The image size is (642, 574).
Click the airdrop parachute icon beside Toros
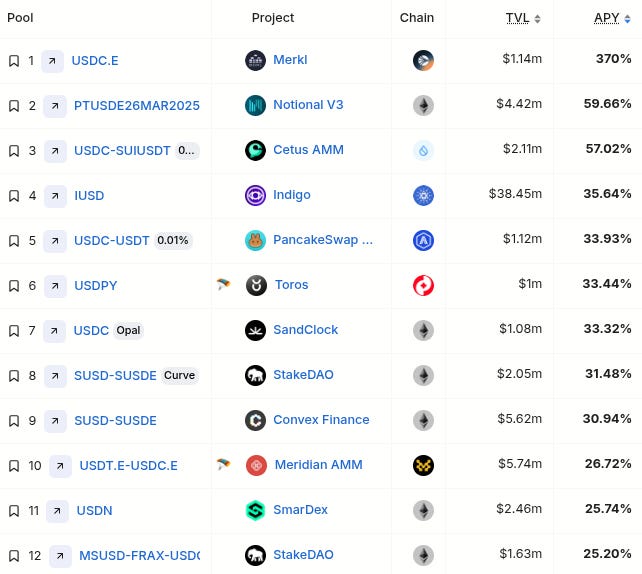[x=224, y=285]
